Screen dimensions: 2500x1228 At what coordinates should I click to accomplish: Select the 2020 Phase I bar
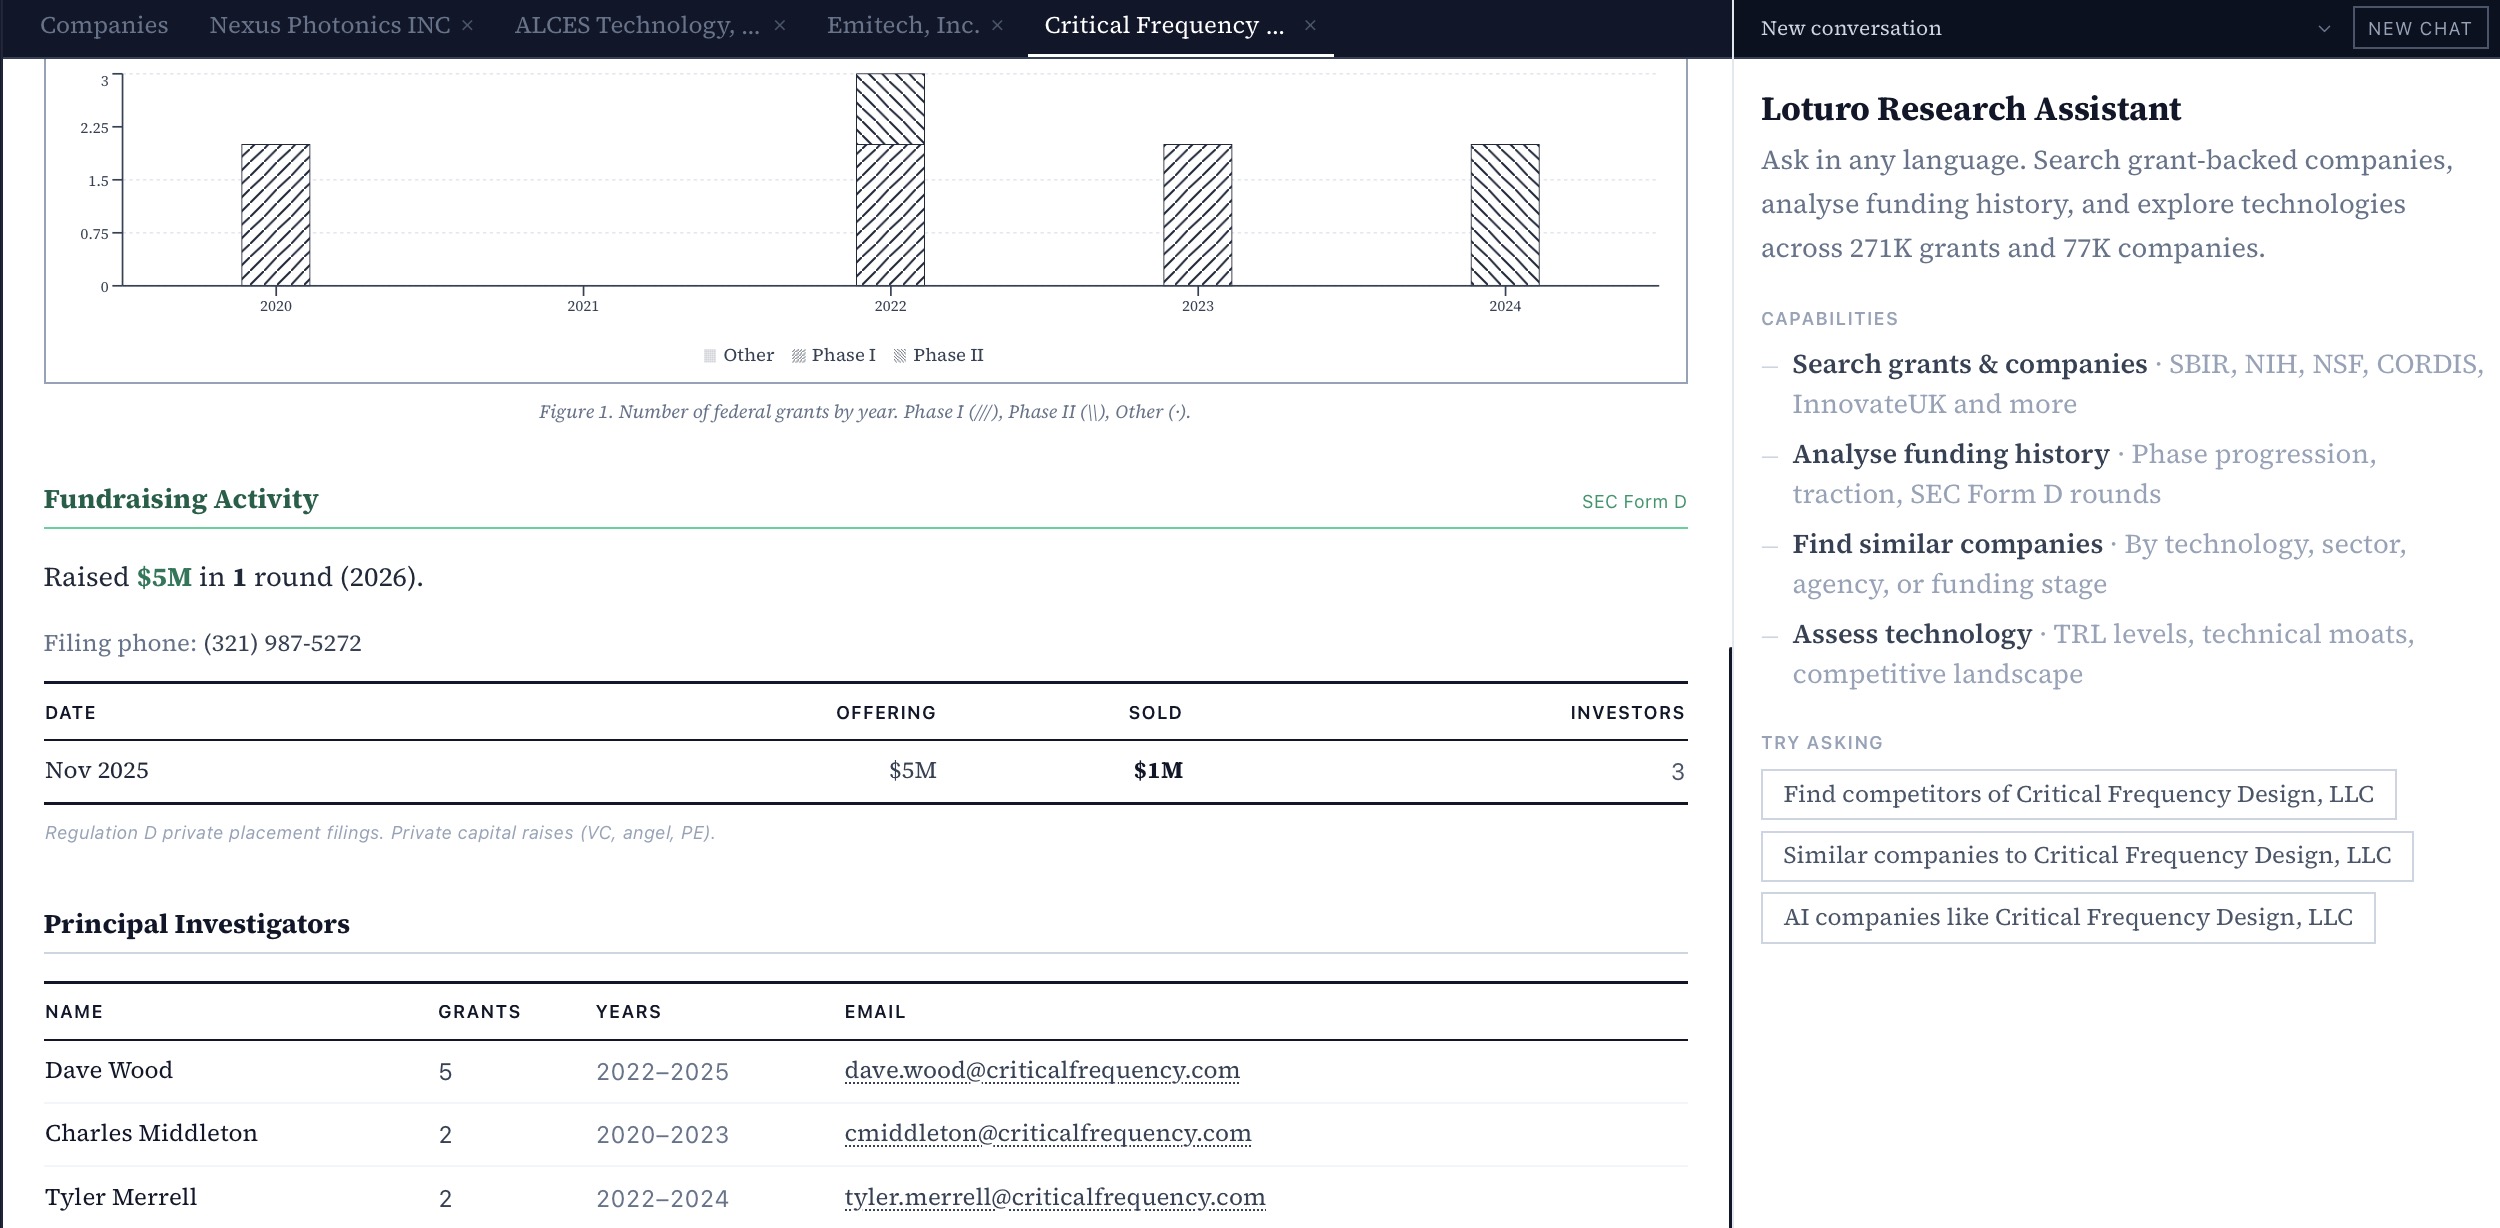tap(276, 215)
